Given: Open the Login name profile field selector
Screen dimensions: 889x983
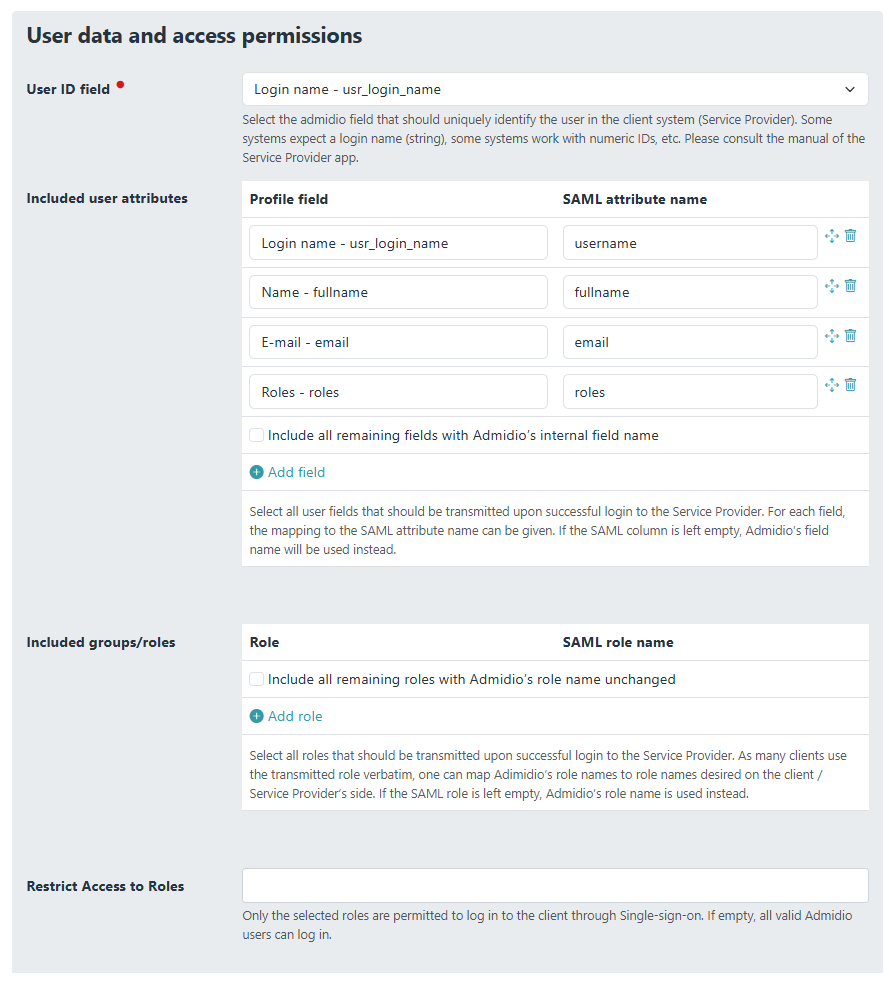Looking at the screenshot, I should (x=398, y=243).
